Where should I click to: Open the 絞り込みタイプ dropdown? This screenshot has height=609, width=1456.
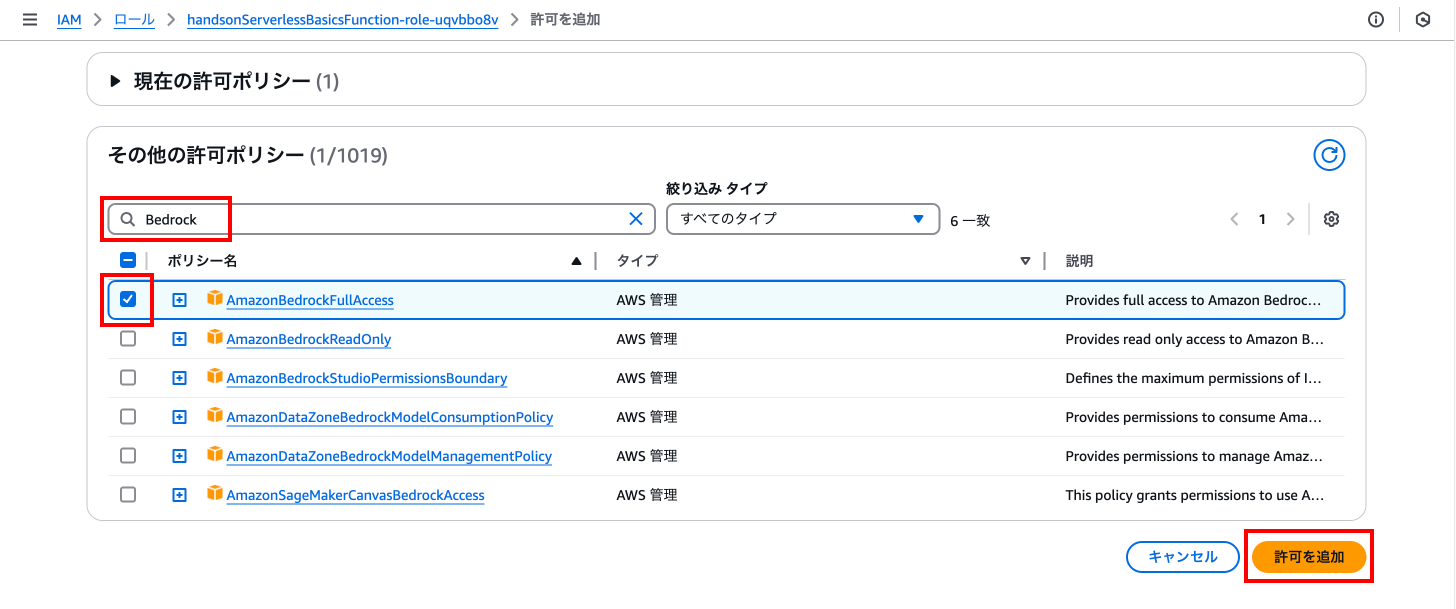coord(803,219)
